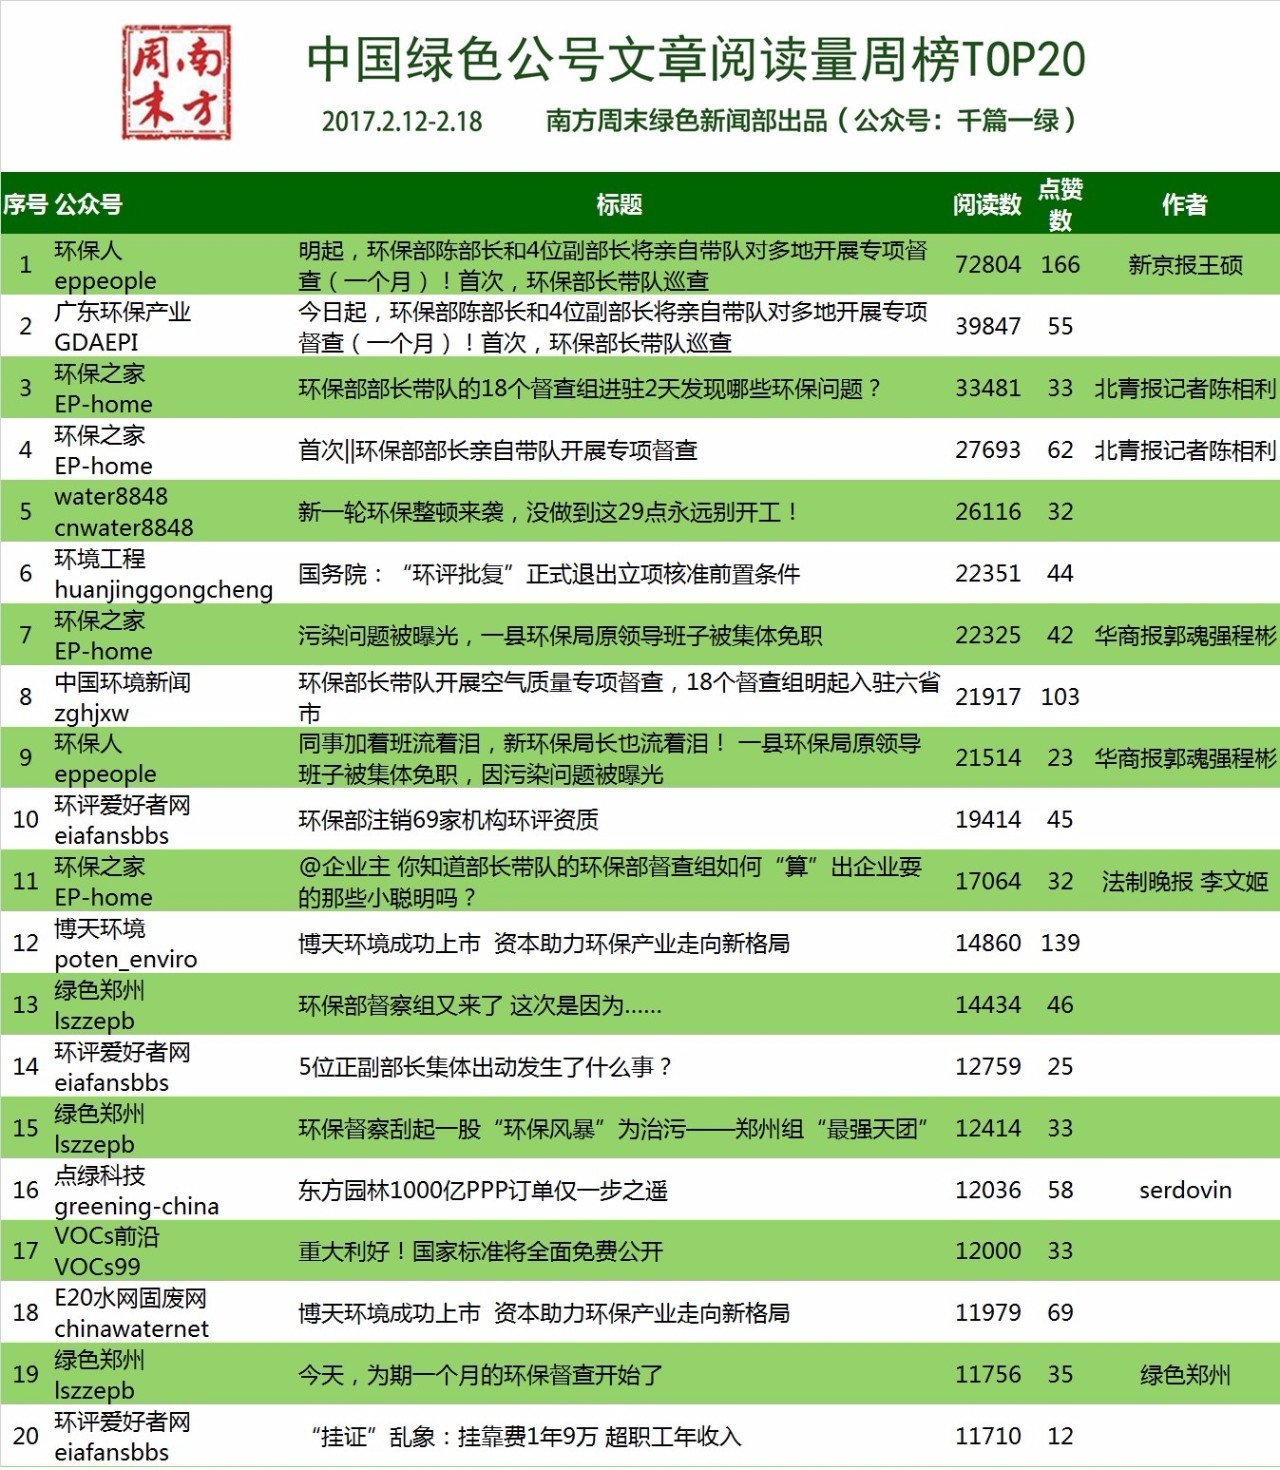The width and height of the screenshot is (1280, 1470).
Task: Click the title 中国绿色公号文章阅读量周榜TOP20
Action: coord(692,62)
